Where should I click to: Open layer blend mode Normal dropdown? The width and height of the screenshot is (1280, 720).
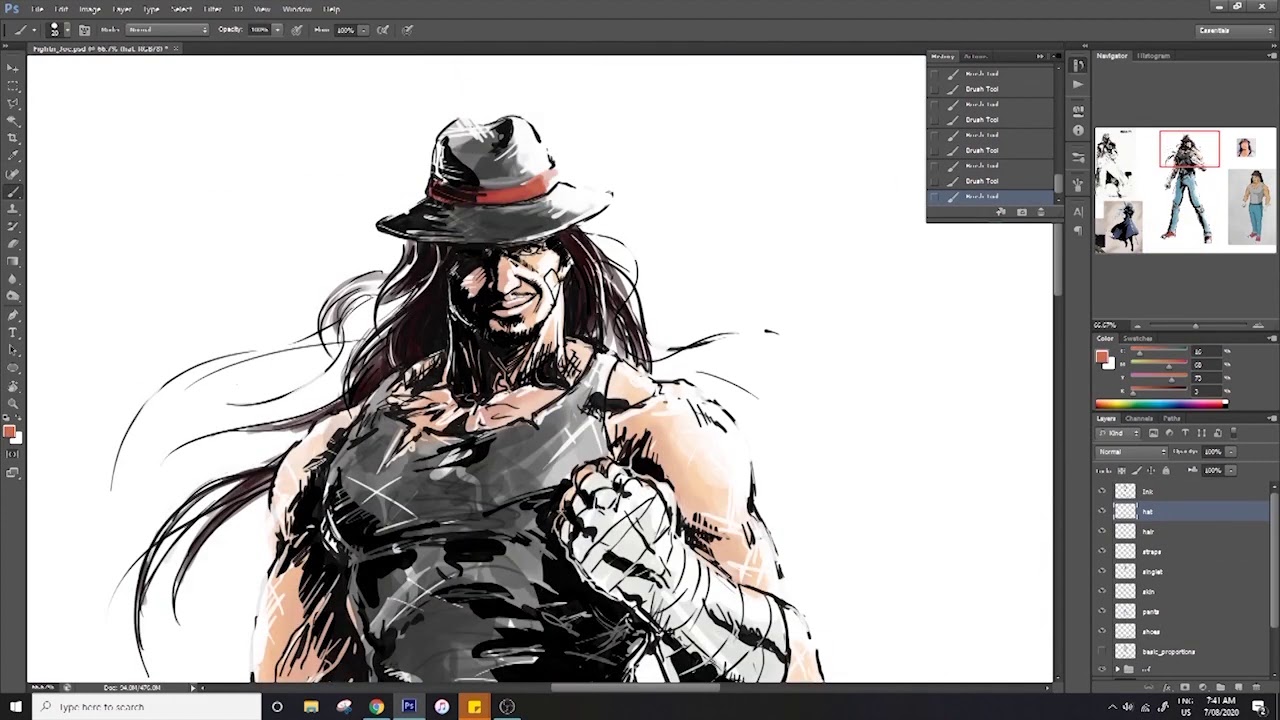(x=1132, y=452)
